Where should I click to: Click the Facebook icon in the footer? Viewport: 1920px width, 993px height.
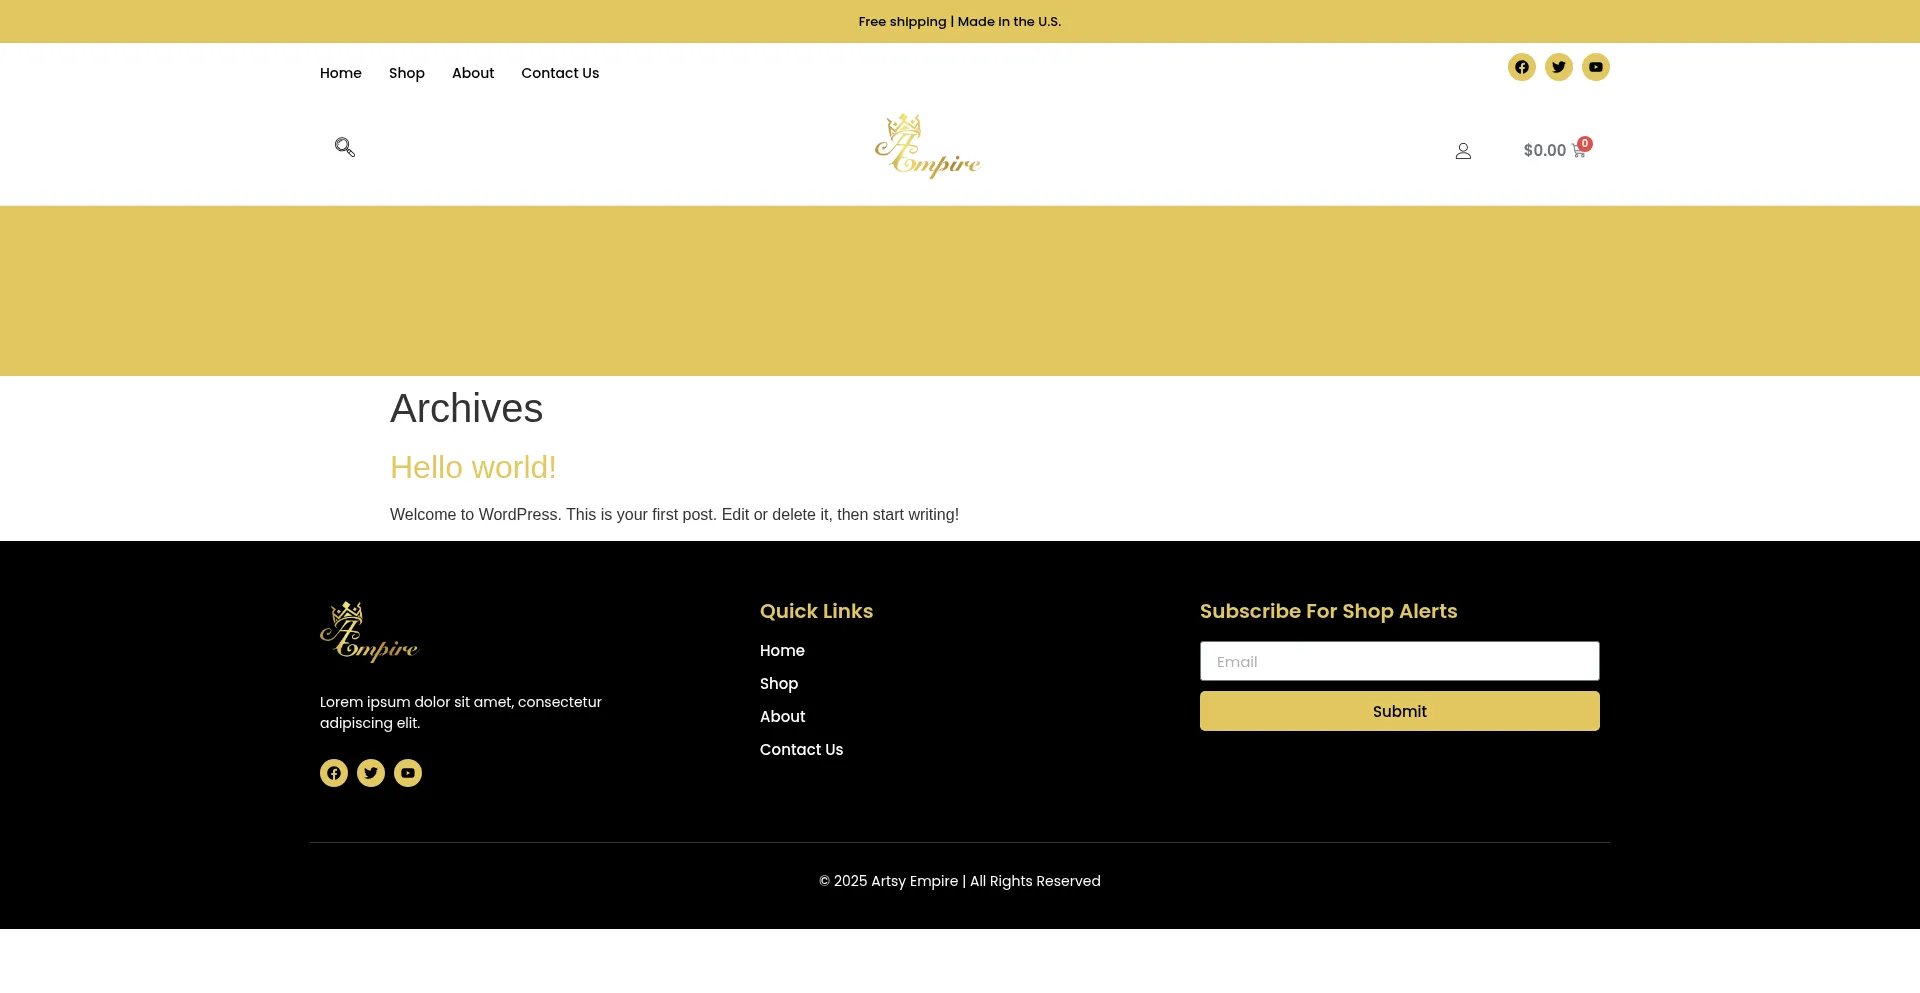(x=334, y=772)
